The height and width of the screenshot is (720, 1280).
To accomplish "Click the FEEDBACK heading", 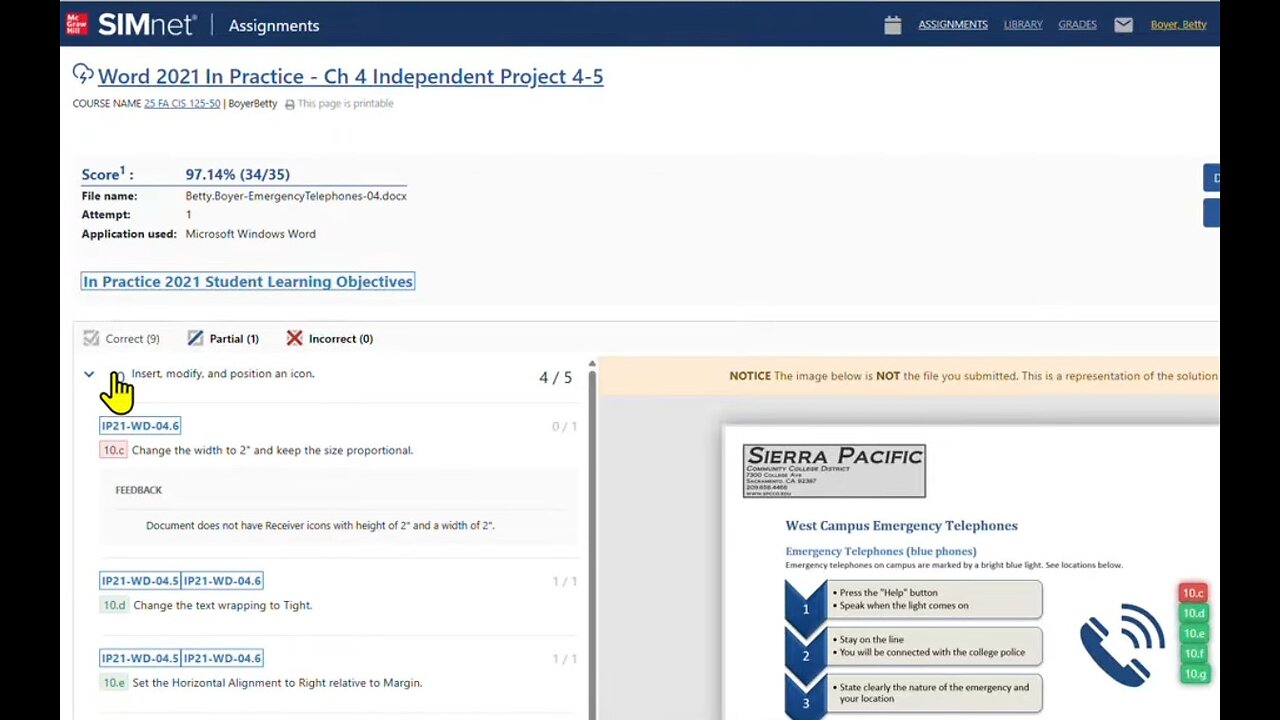I will coord(138,490).
